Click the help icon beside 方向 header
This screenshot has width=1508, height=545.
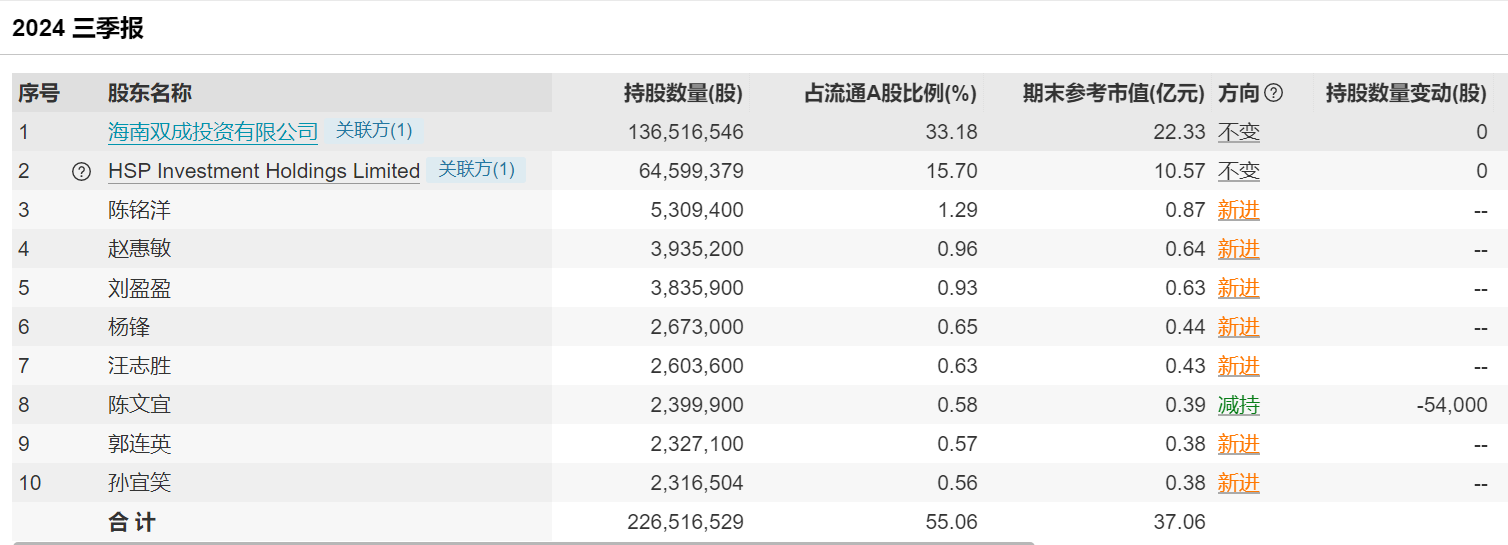tap(1273, 93)
